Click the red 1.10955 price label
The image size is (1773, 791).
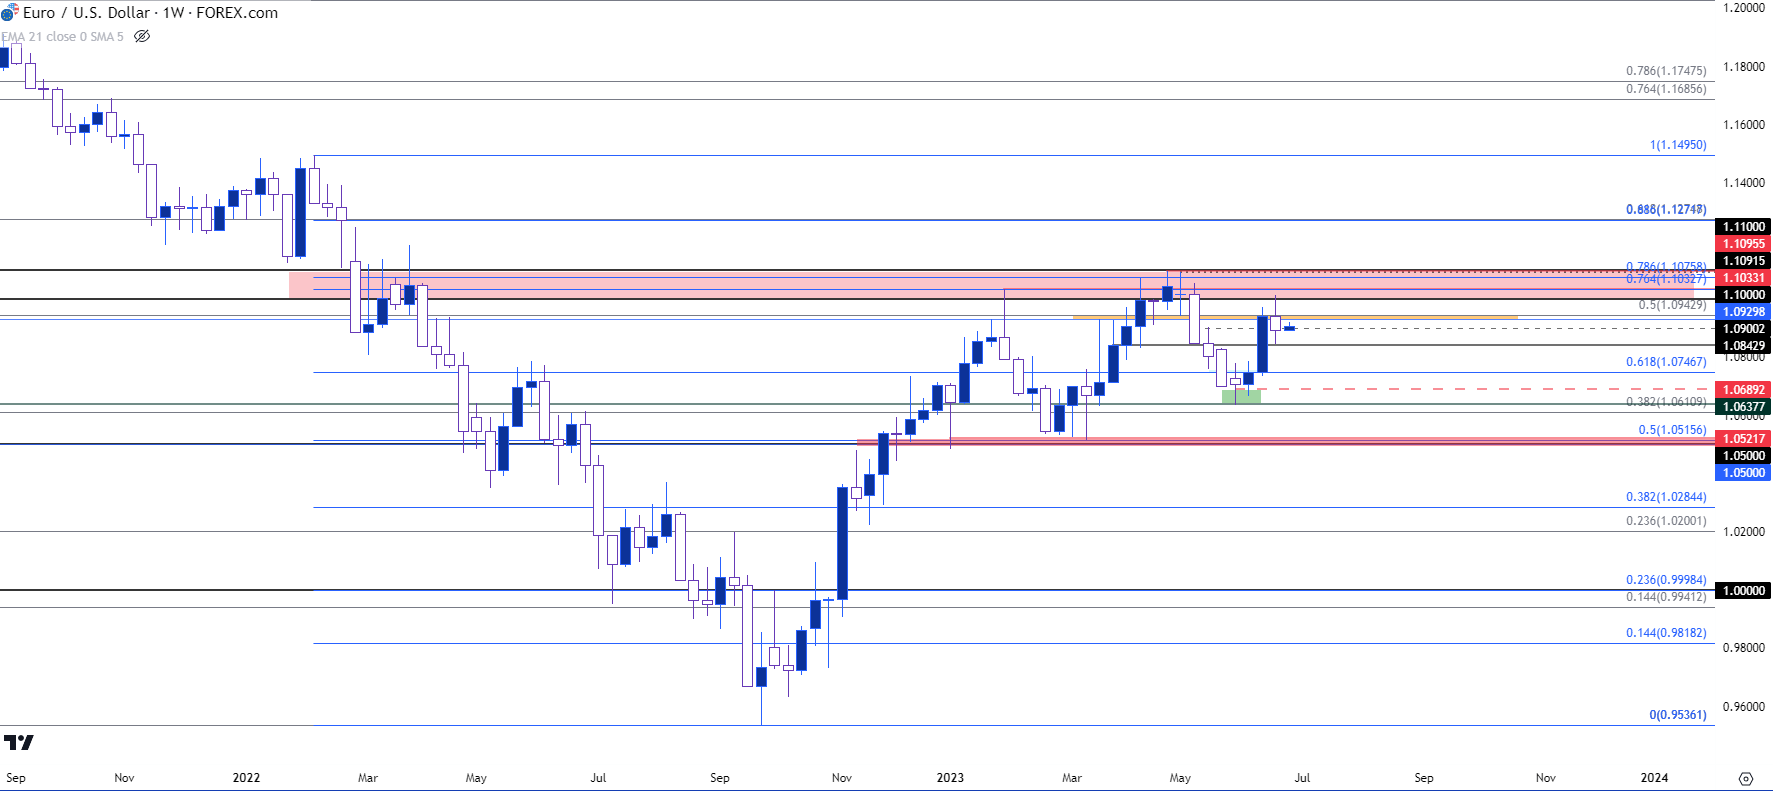pyautogui.click(x=1743, y=244)
